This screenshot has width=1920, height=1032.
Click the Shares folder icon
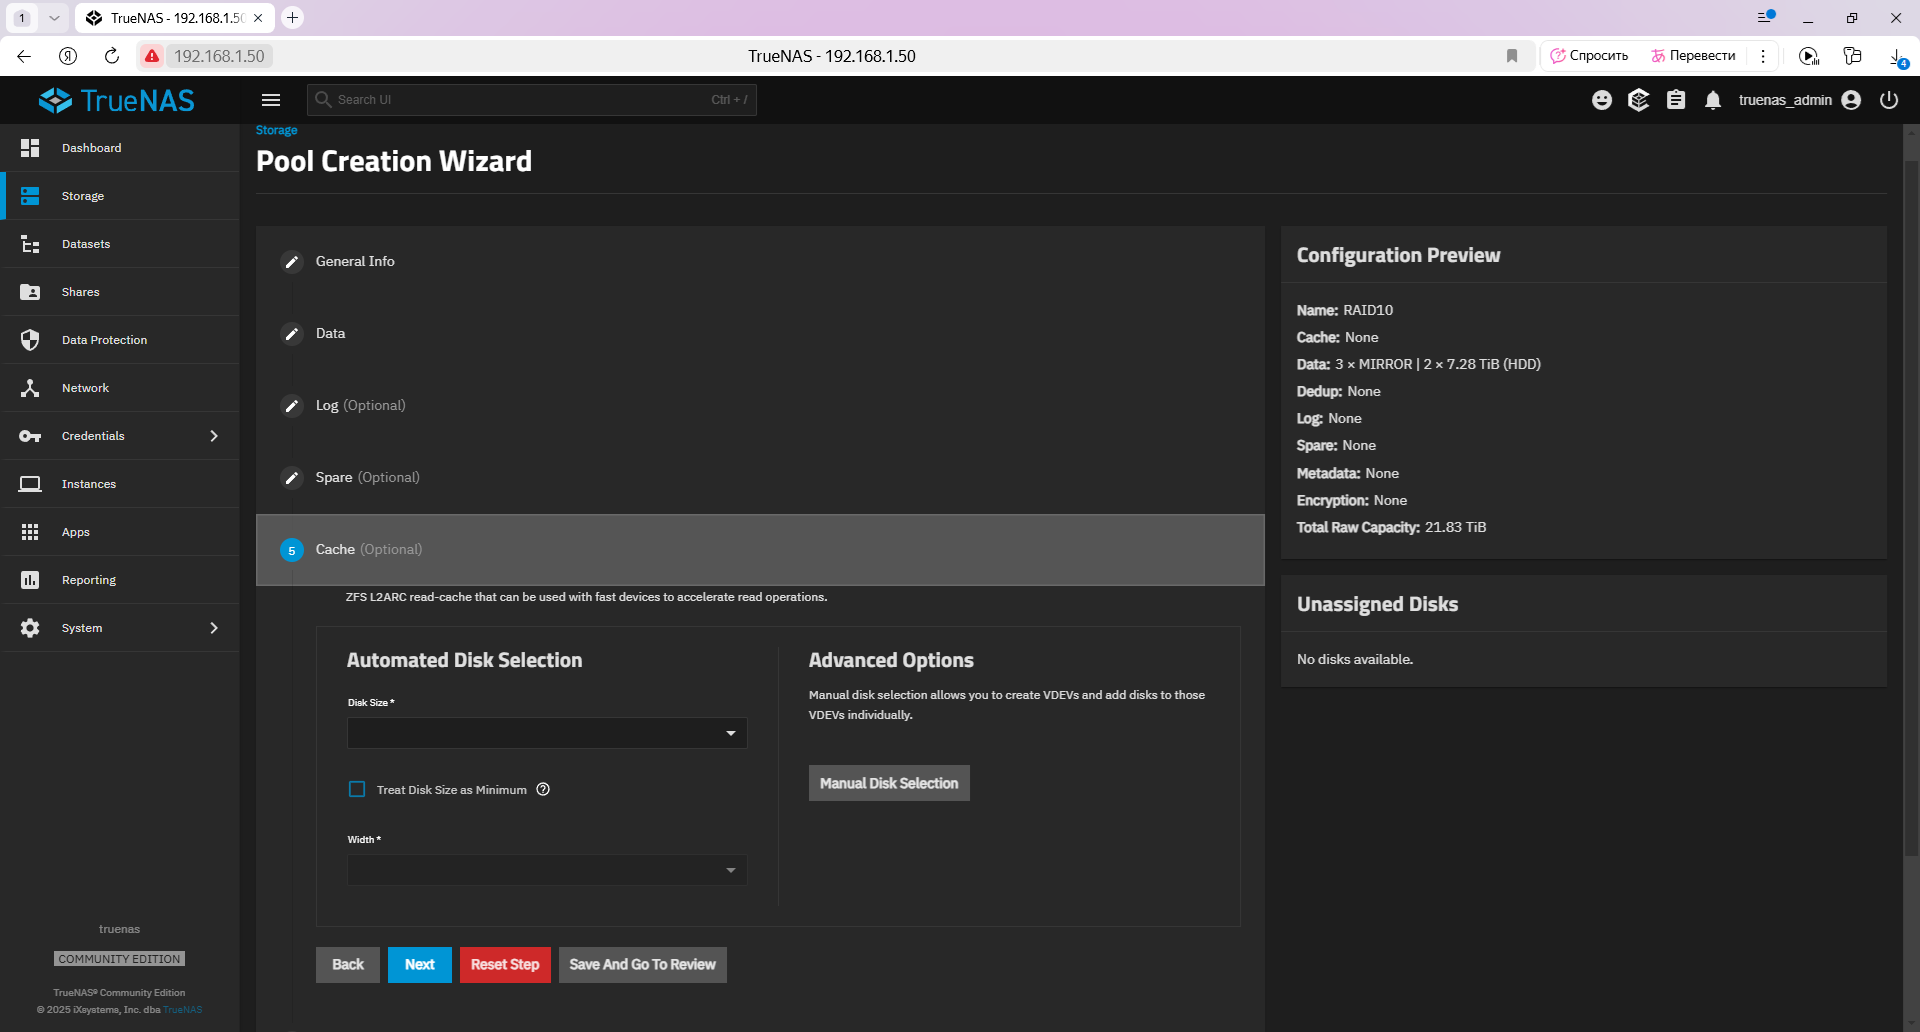[30, 292]
